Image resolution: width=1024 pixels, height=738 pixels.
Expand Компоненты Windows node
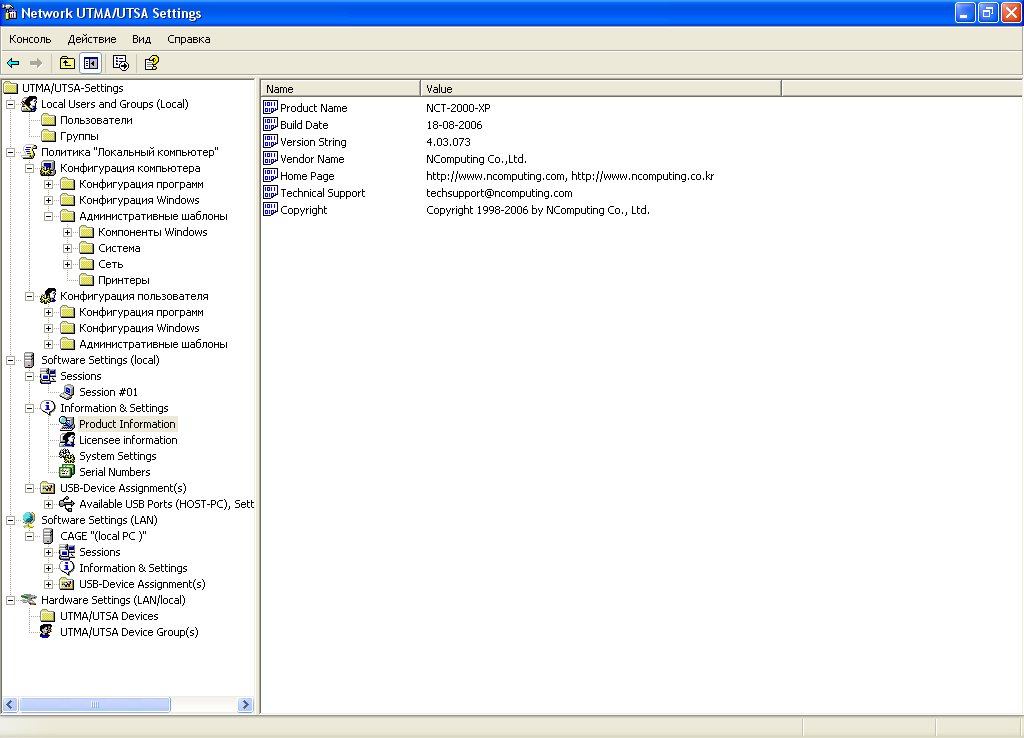click(67, 233)
